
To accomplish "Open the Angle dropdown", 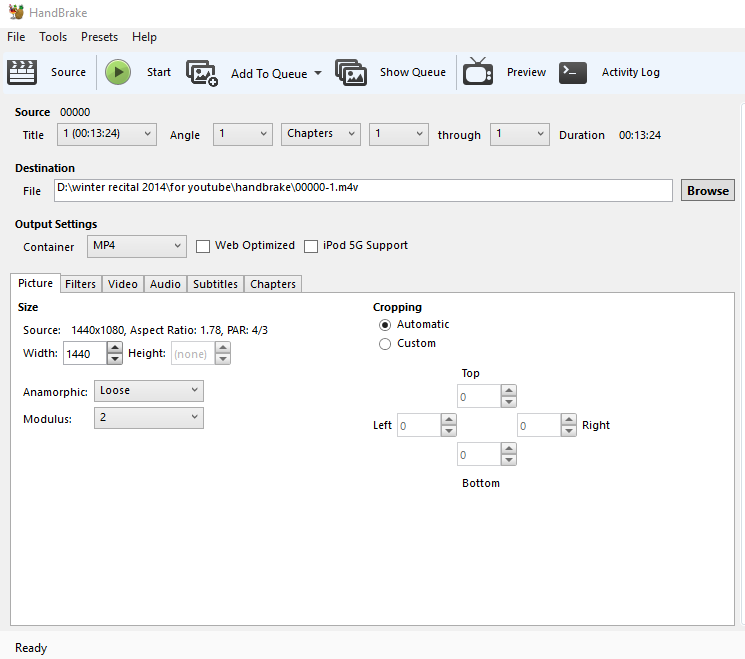I will pyautogui.click(x=243, y=134).
